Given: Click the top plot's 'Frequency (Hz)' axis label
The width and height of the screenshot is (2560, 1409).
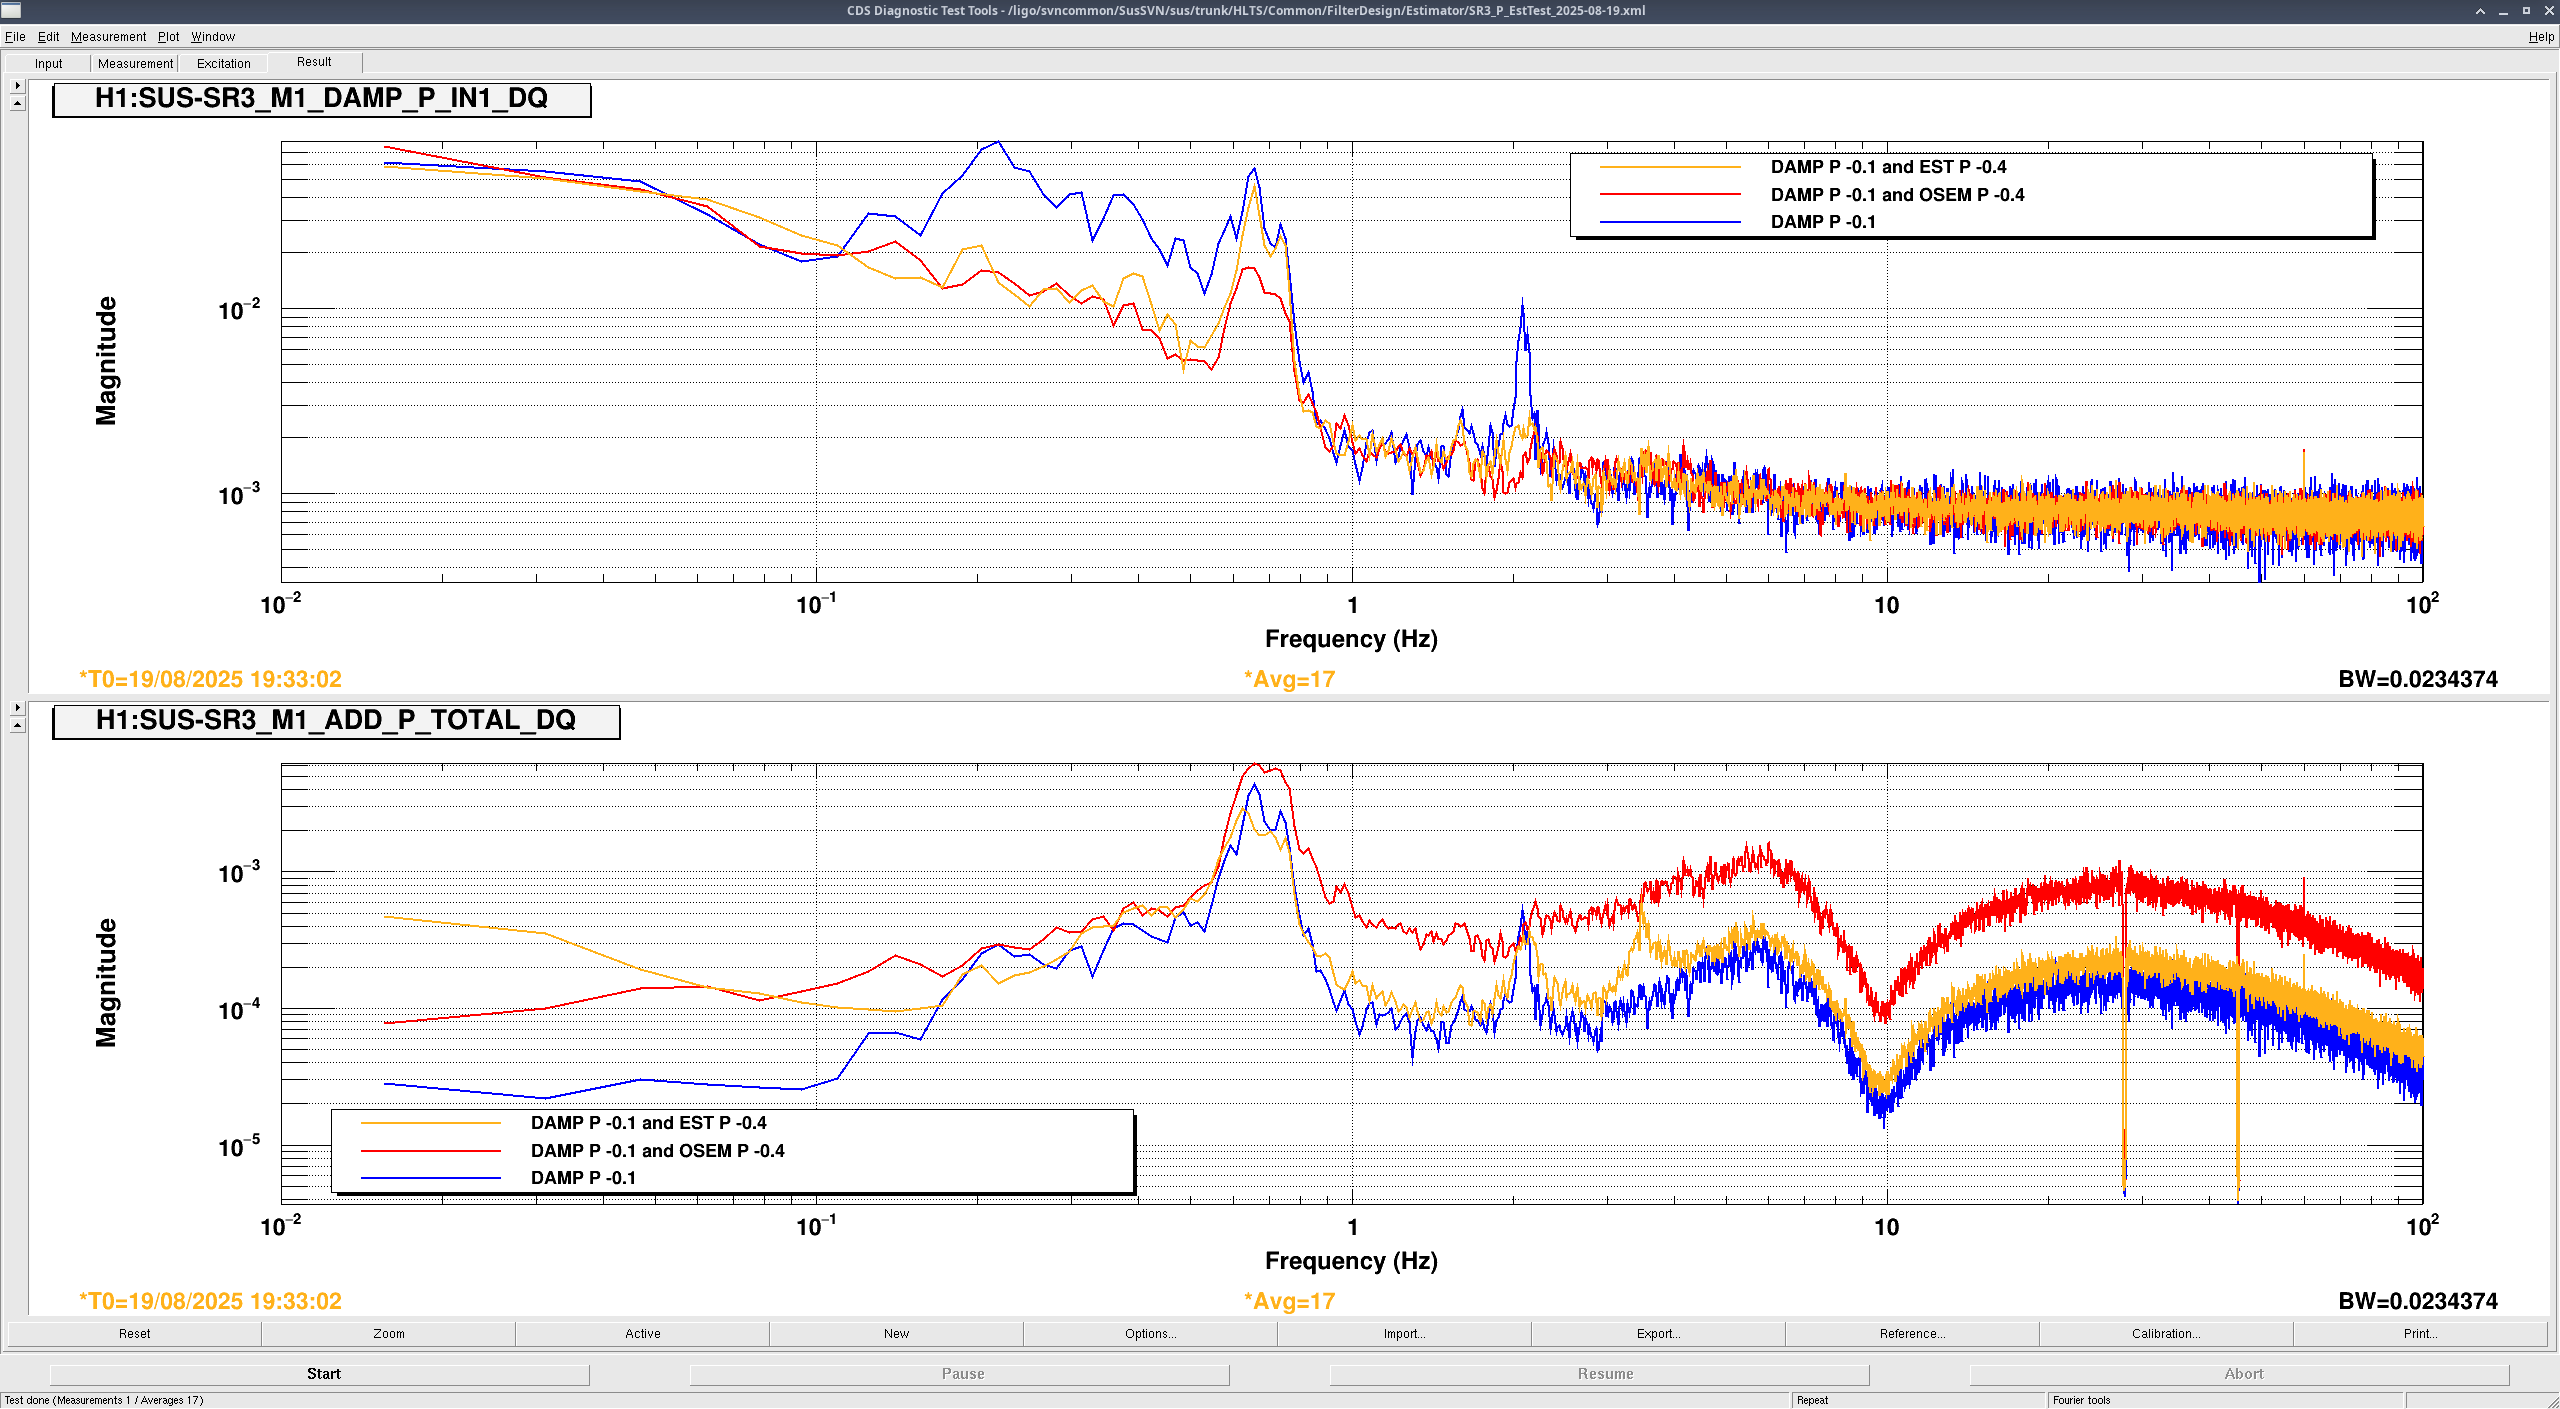Looking at the screenshot, I should 1351,639.
